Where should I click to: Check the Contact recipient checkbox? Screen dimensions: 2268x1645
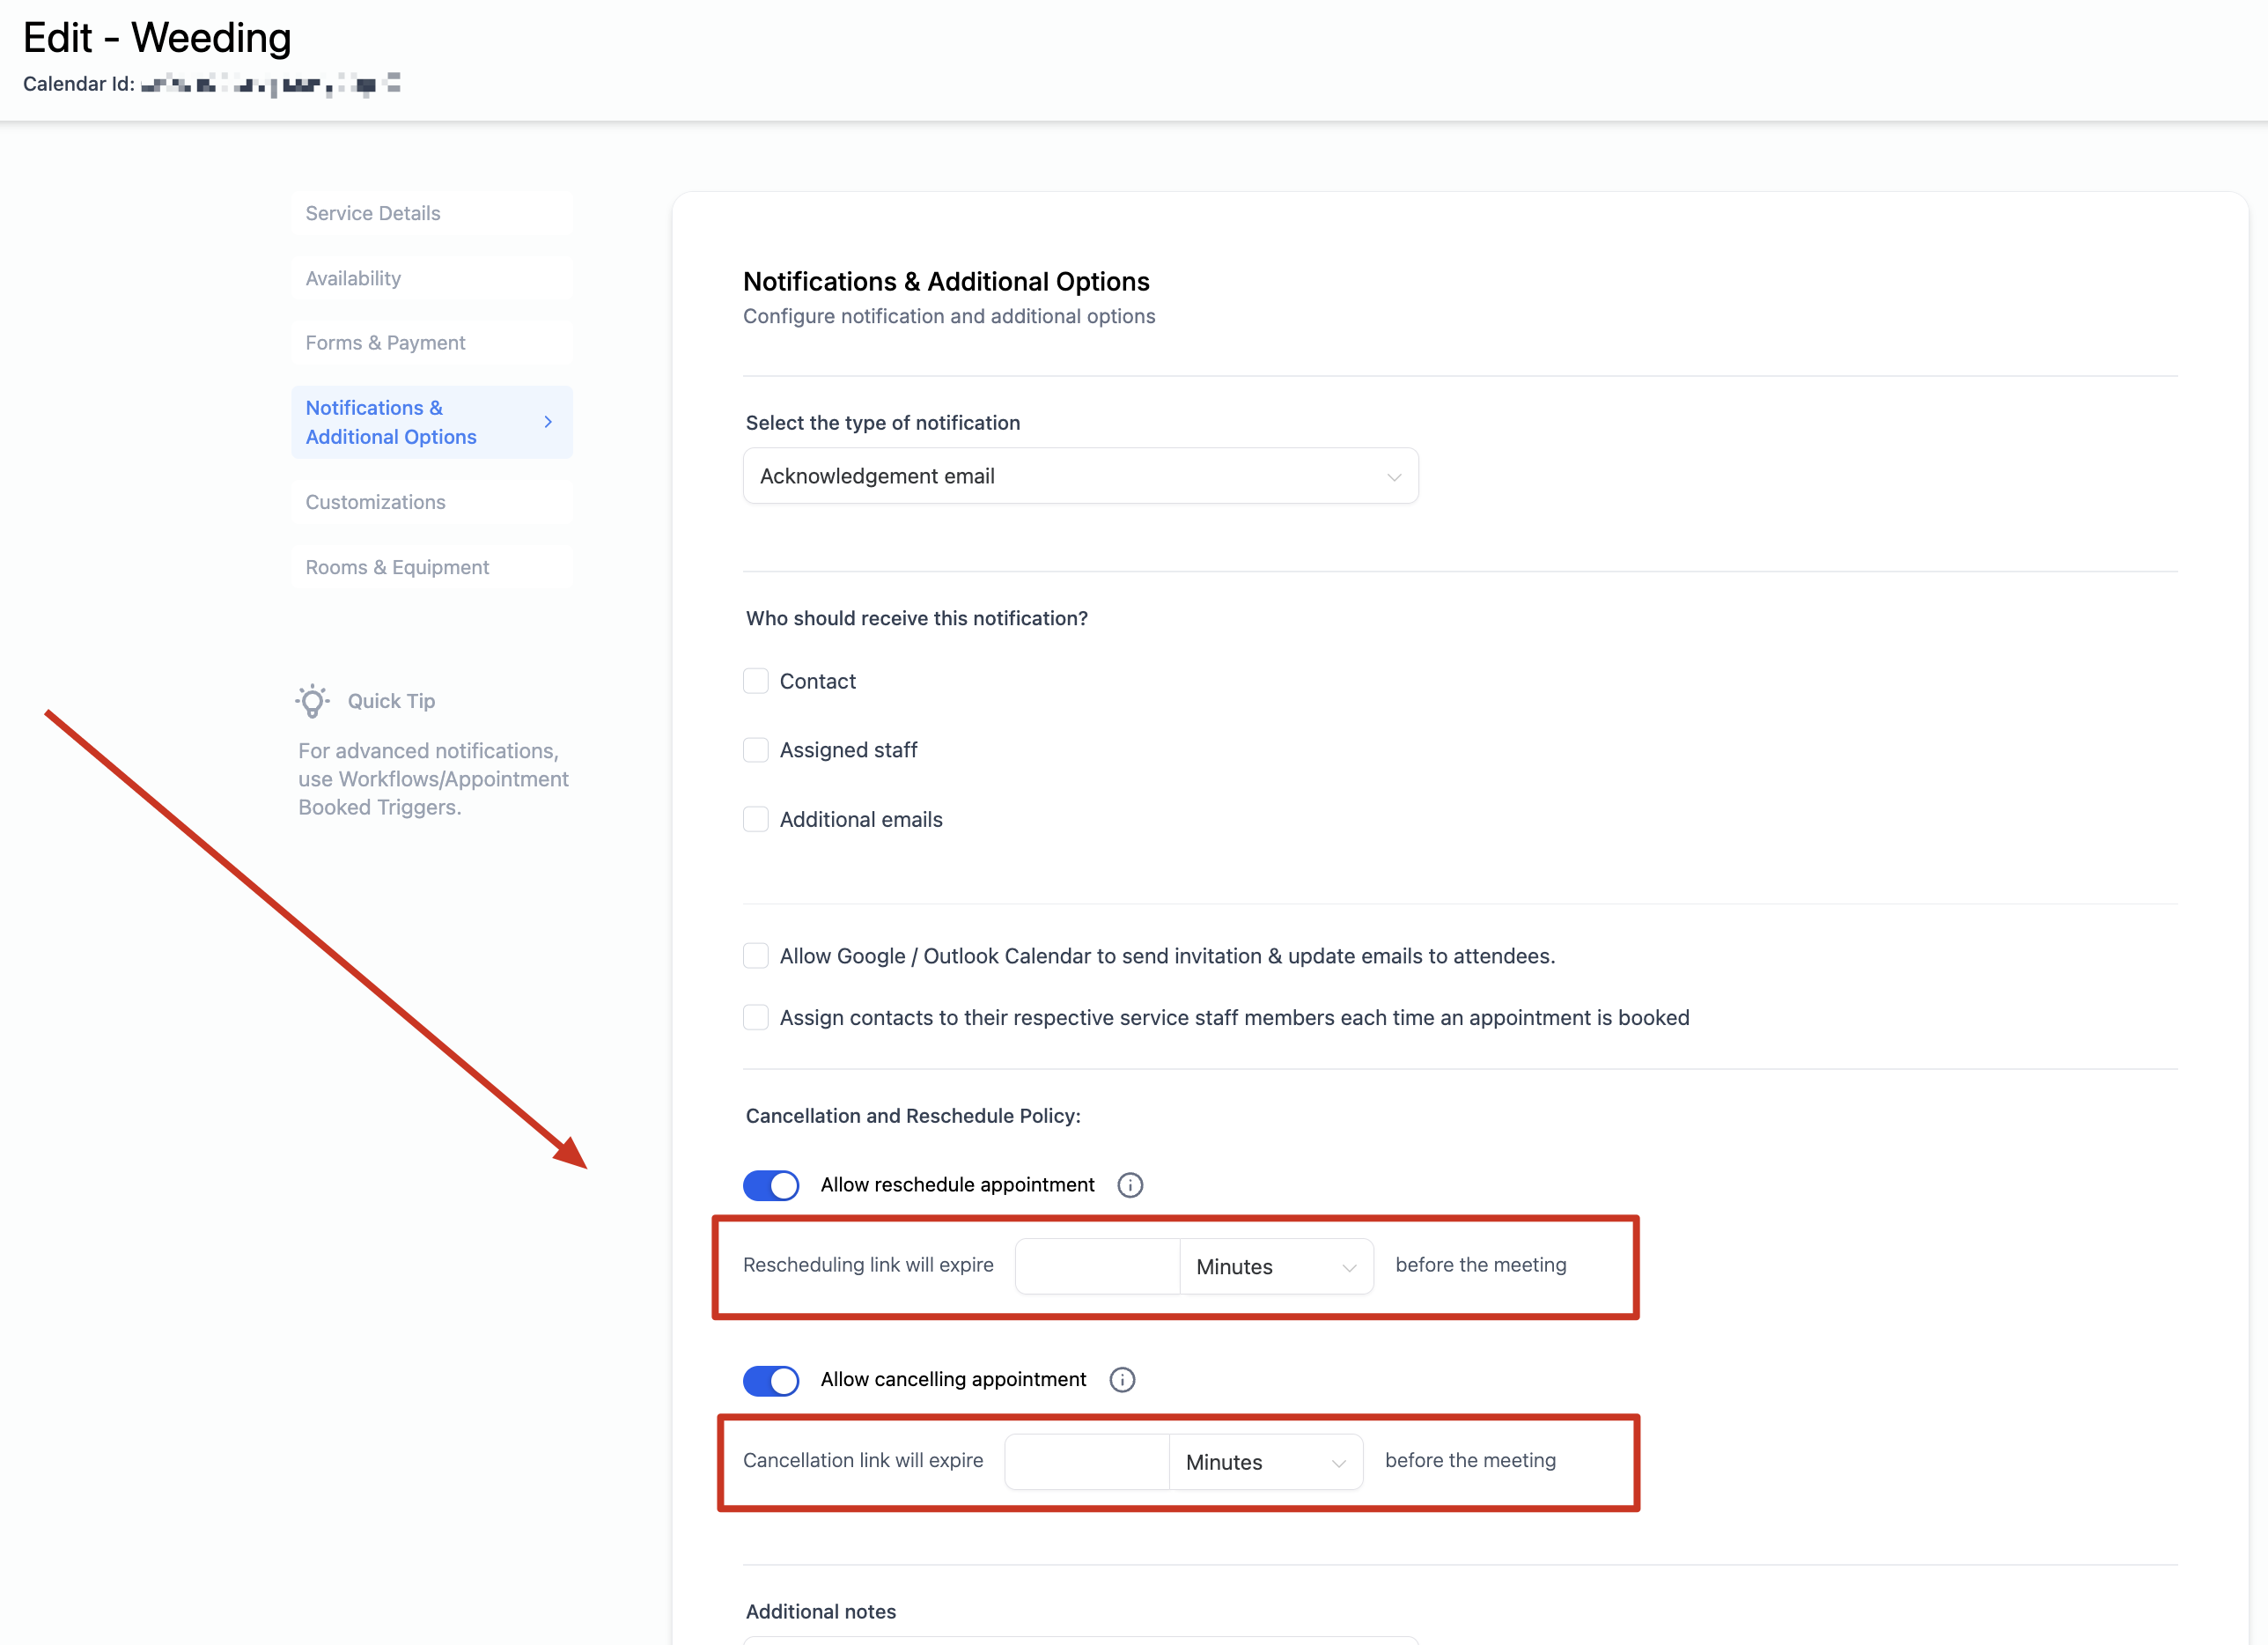click(x=756, y=681)
